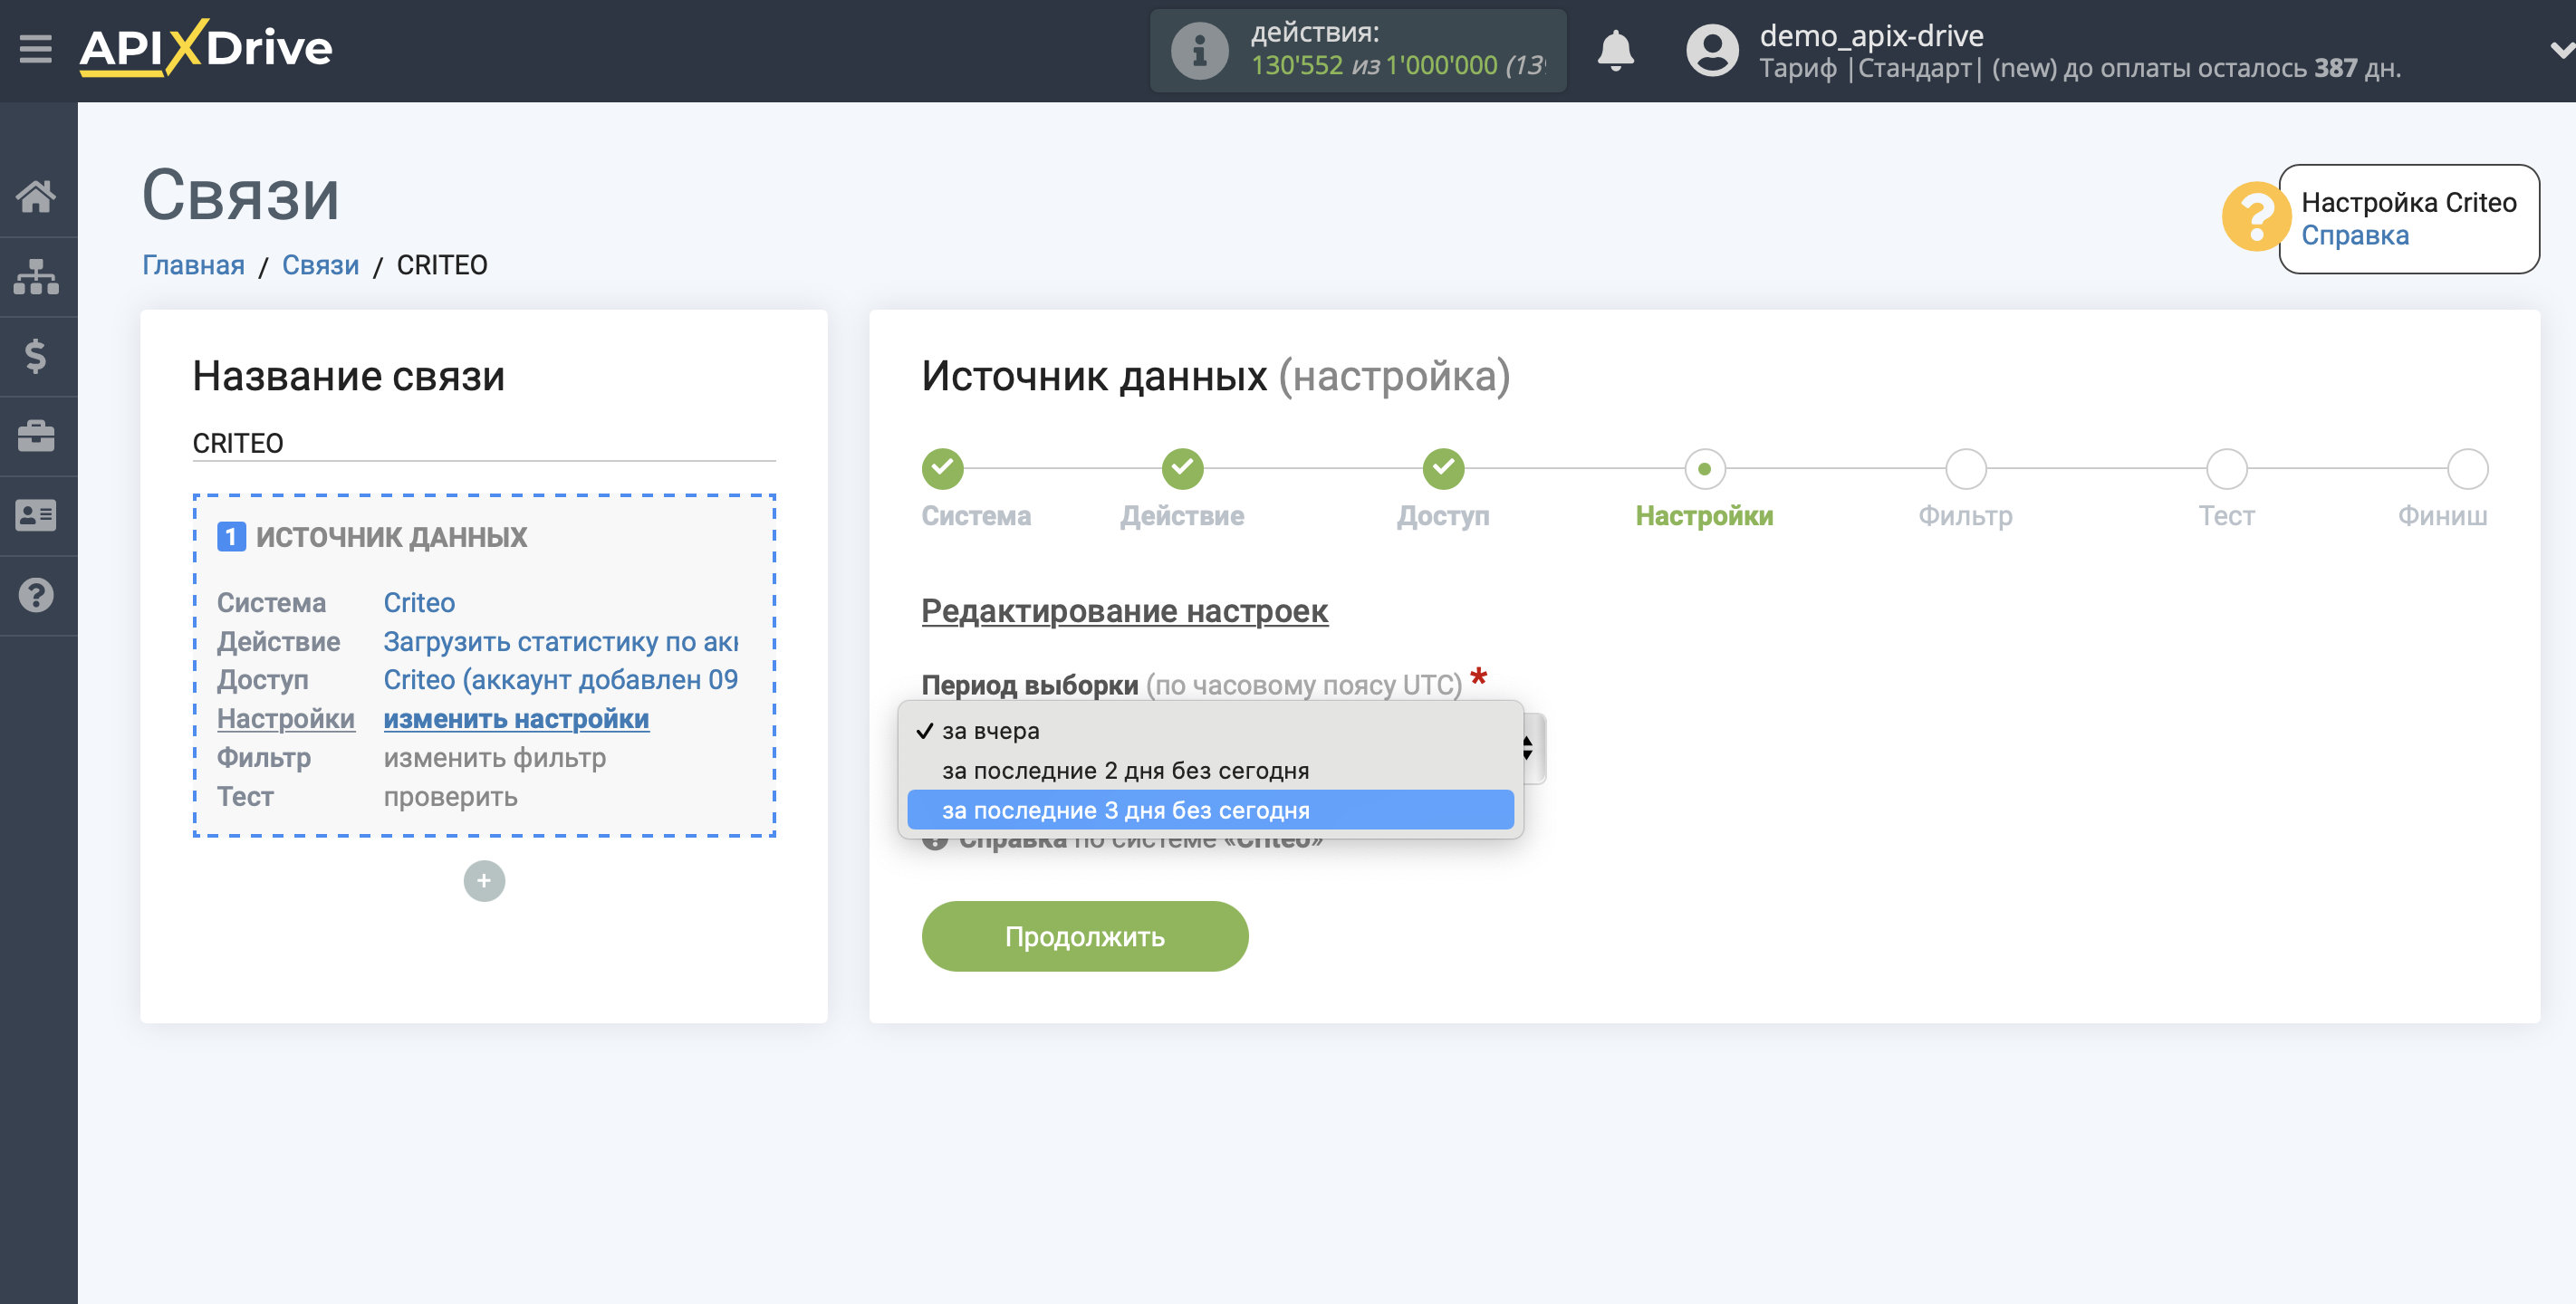This screenshot has width=2576, height=1304.
Task: Click the Продолжить button
Action: click(1085, 936)
